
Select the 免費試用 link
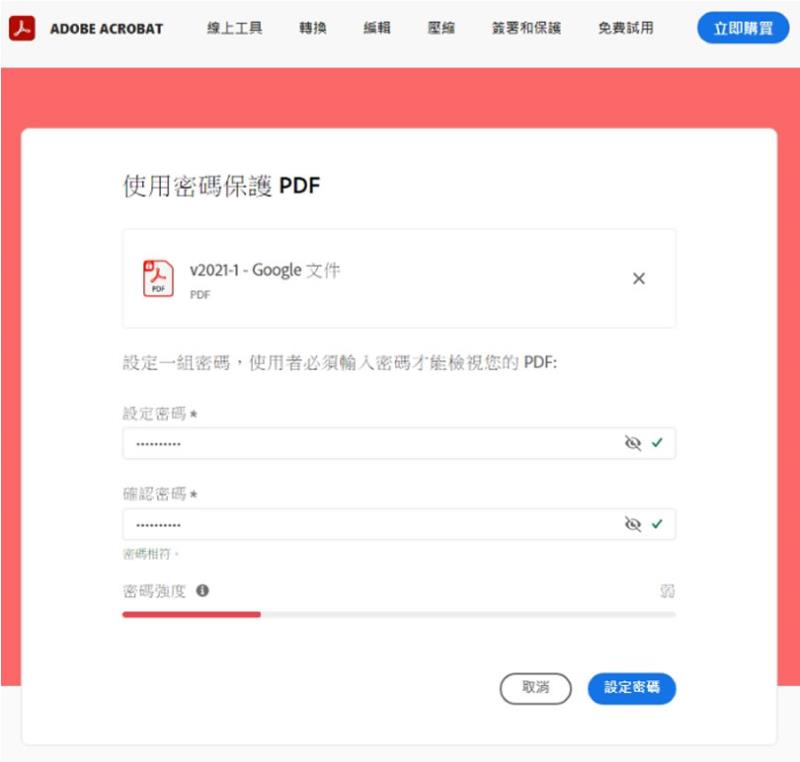(626, 28)
